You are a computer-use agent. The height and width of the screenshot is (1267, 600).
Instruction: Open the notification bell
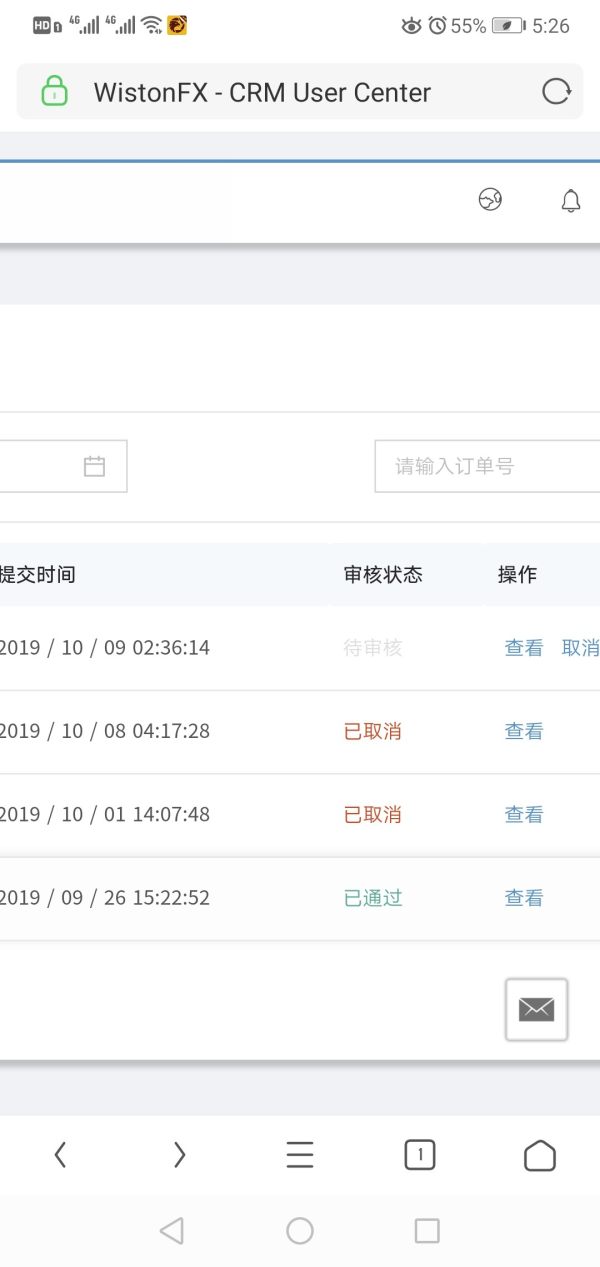tap(571, 200)
